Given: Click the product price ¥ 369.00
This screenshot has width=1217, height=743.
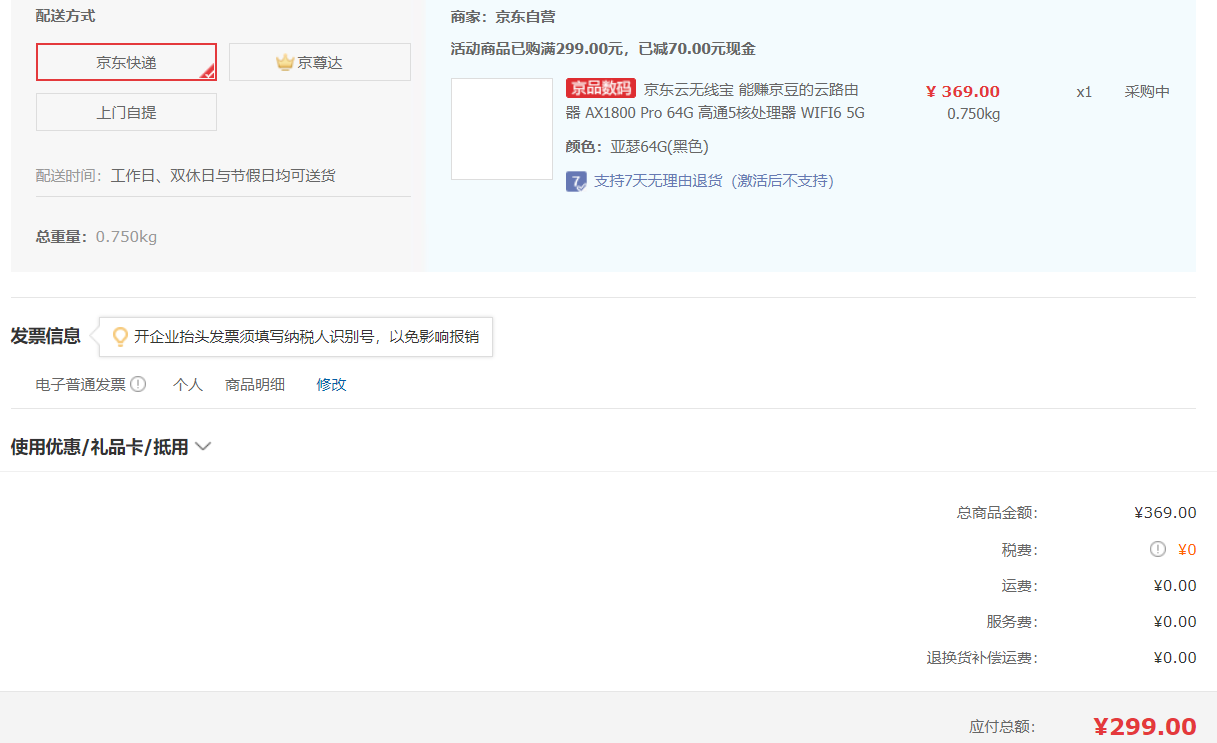Looking at the screenshot, I should point(963,92).
